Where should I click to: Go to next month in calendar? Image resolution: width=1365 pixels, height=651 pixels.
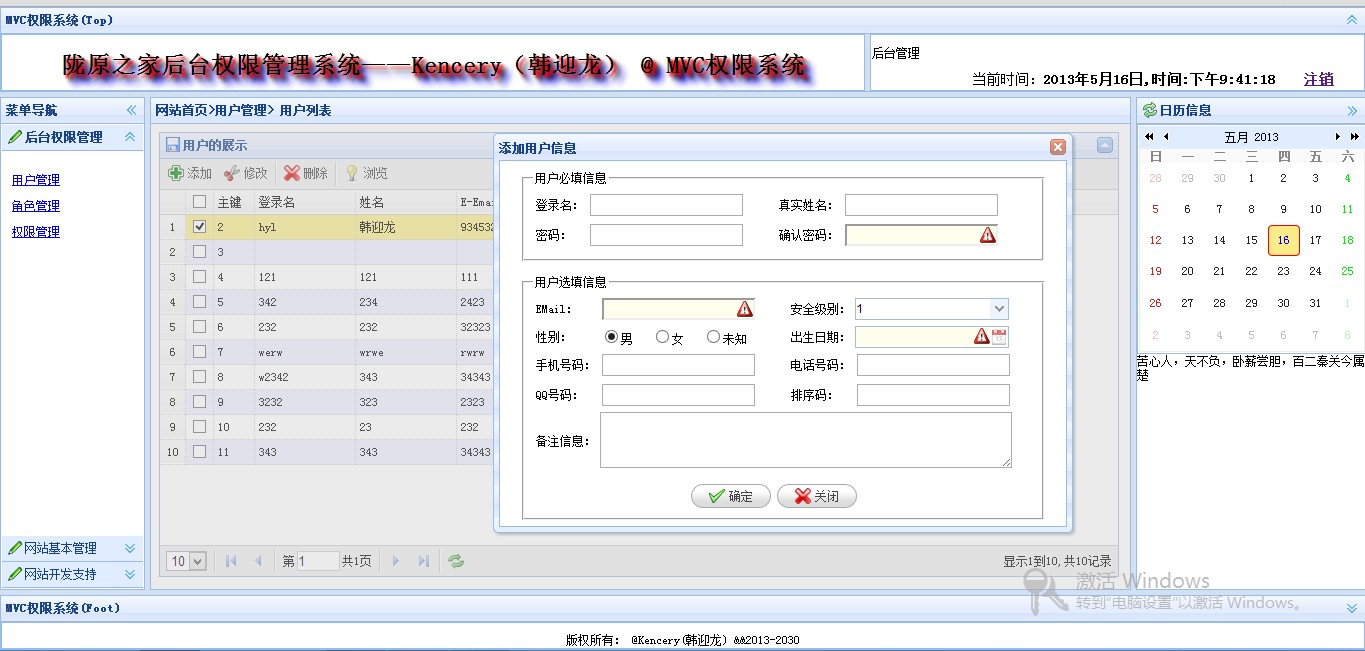1338,137
